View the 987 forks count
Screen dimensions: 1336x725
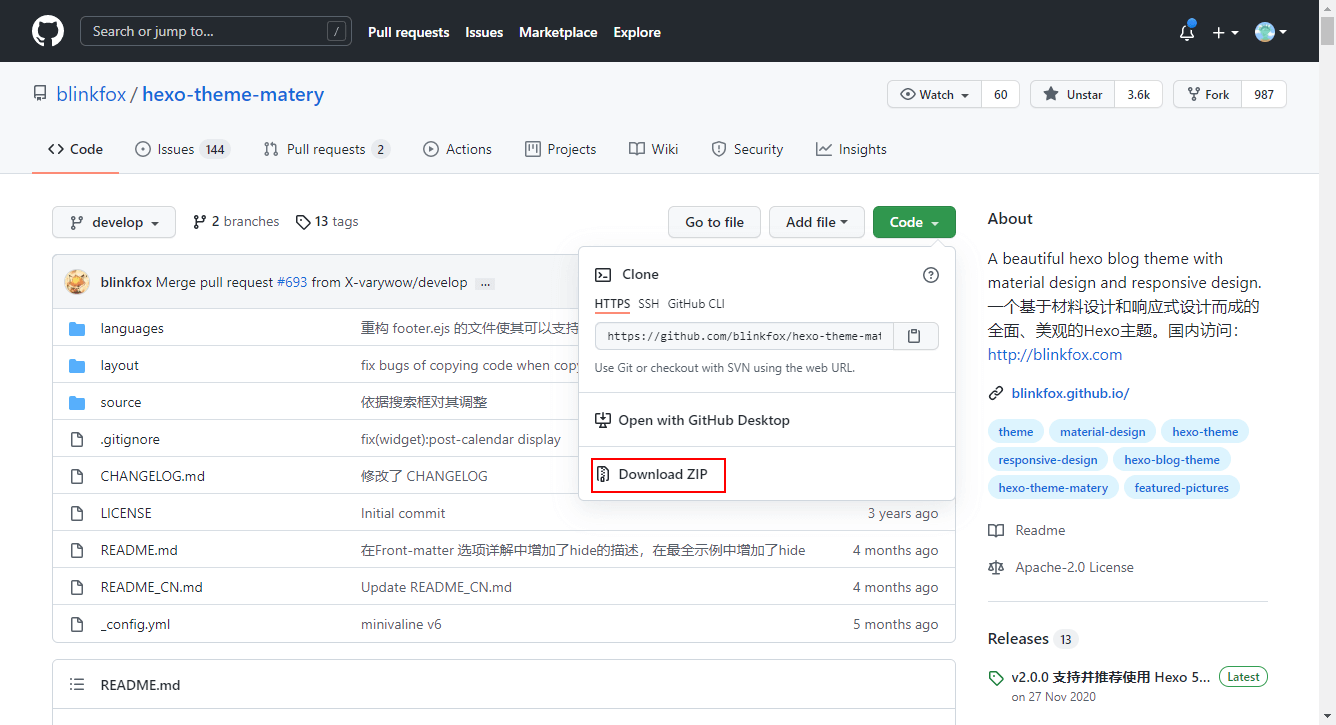pyautogui.click(x=1264, y=94)
